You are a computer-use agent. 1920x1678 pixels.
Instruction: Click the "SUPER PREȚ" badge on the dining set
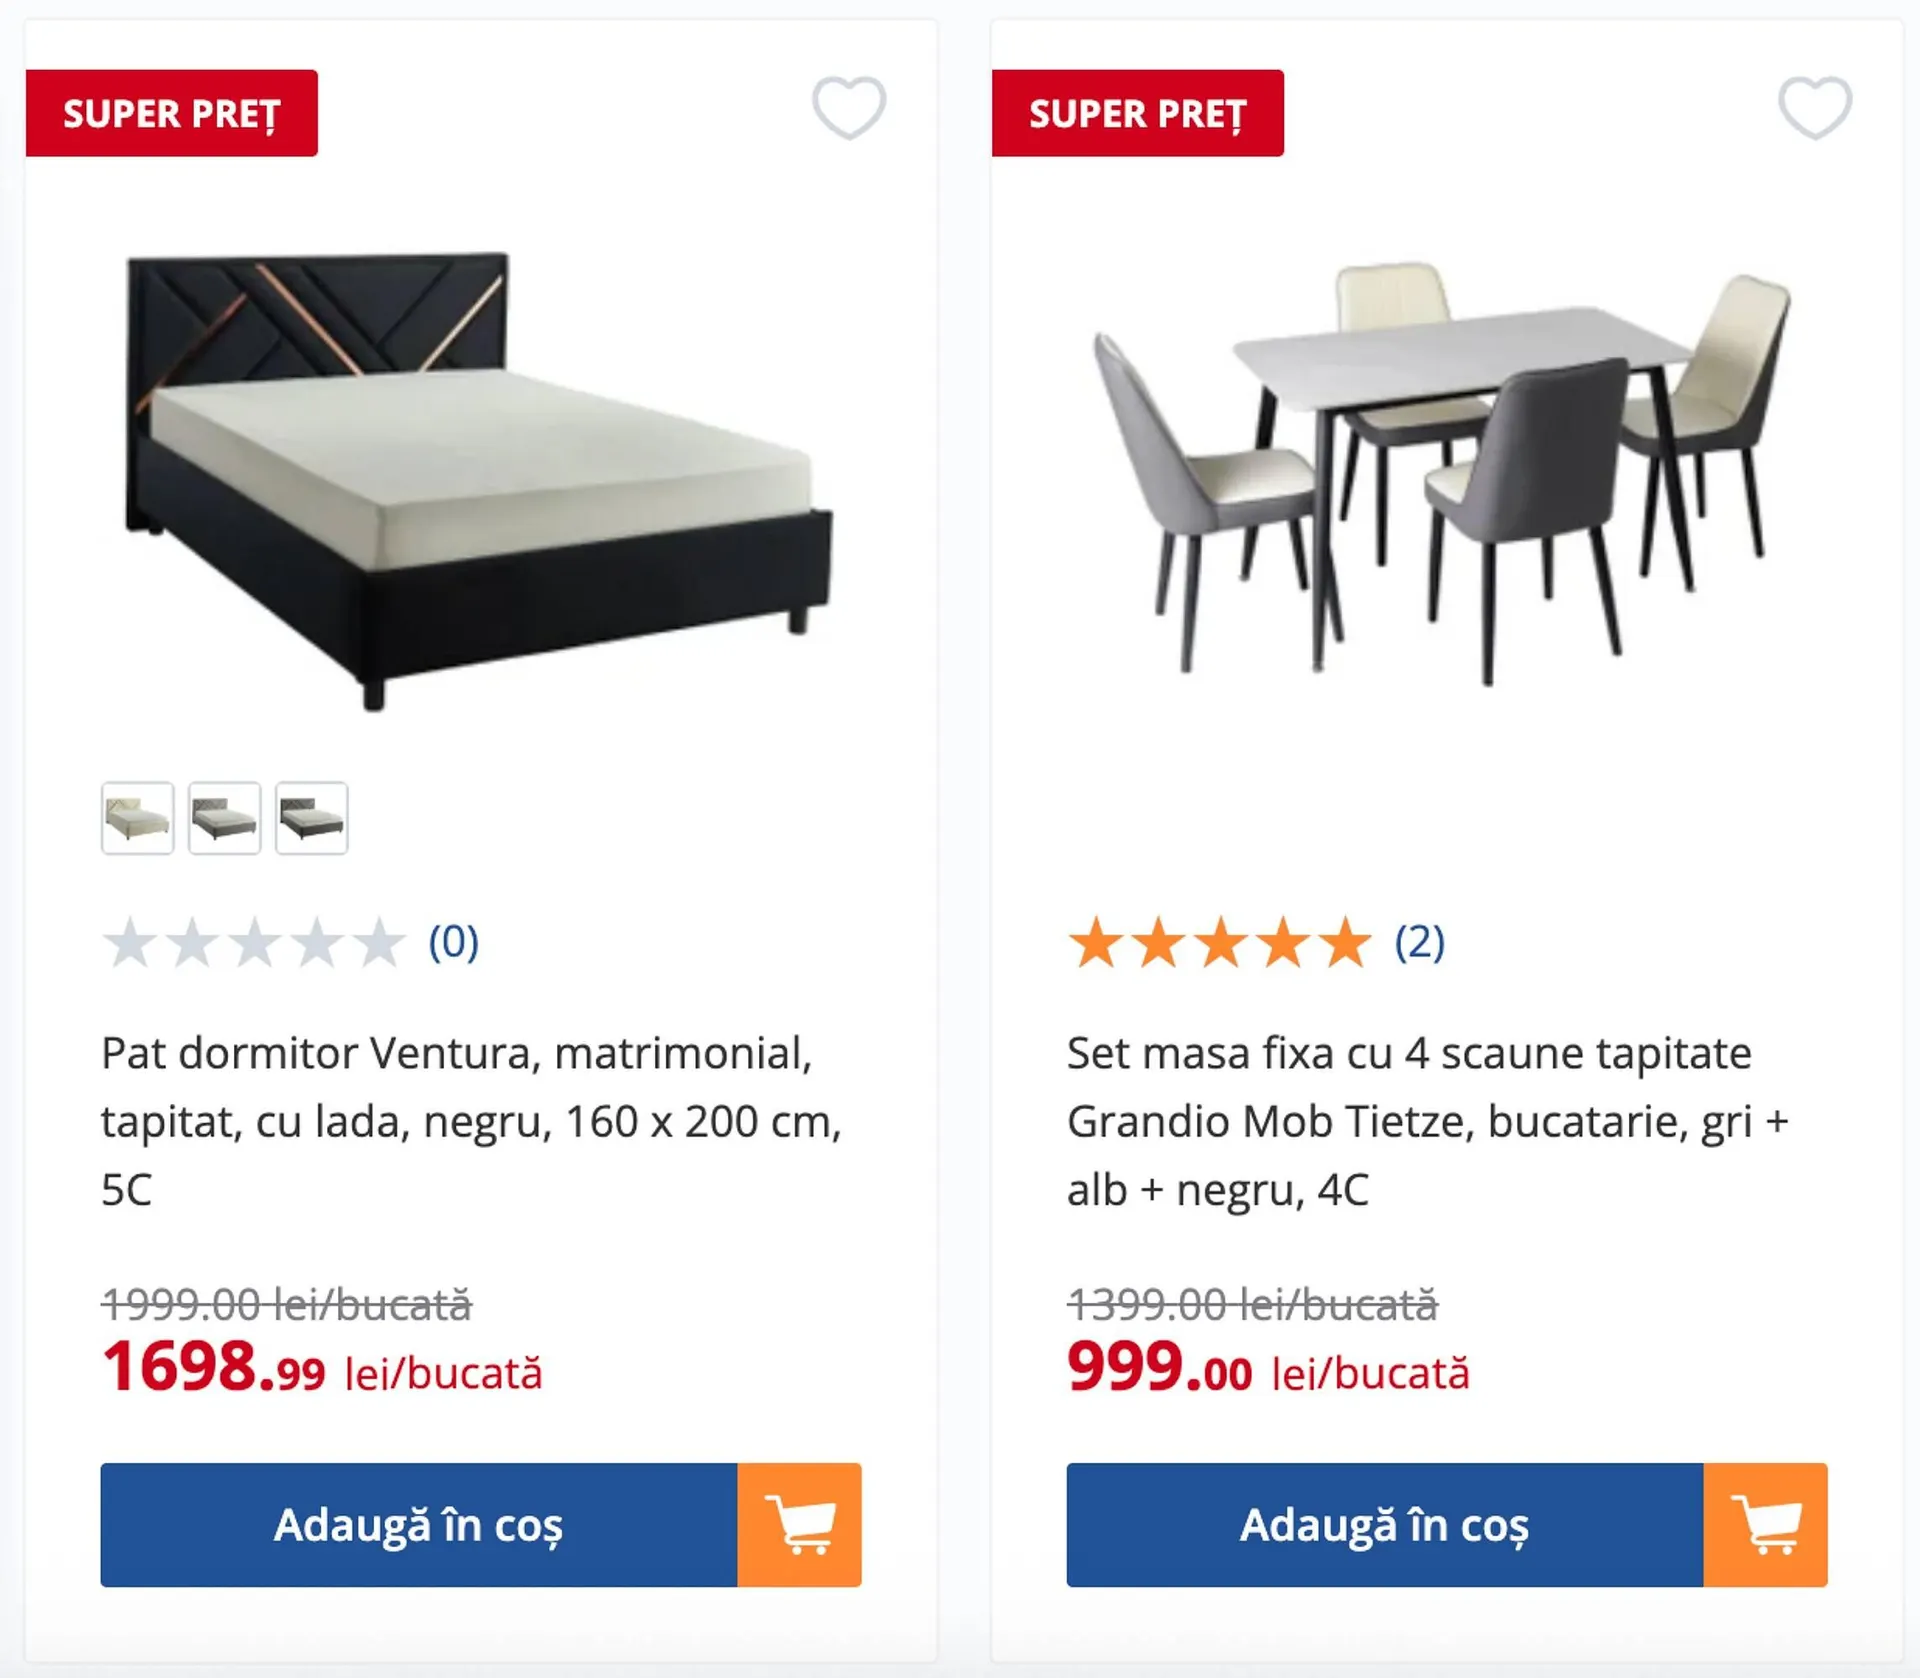pos(1137,113)
